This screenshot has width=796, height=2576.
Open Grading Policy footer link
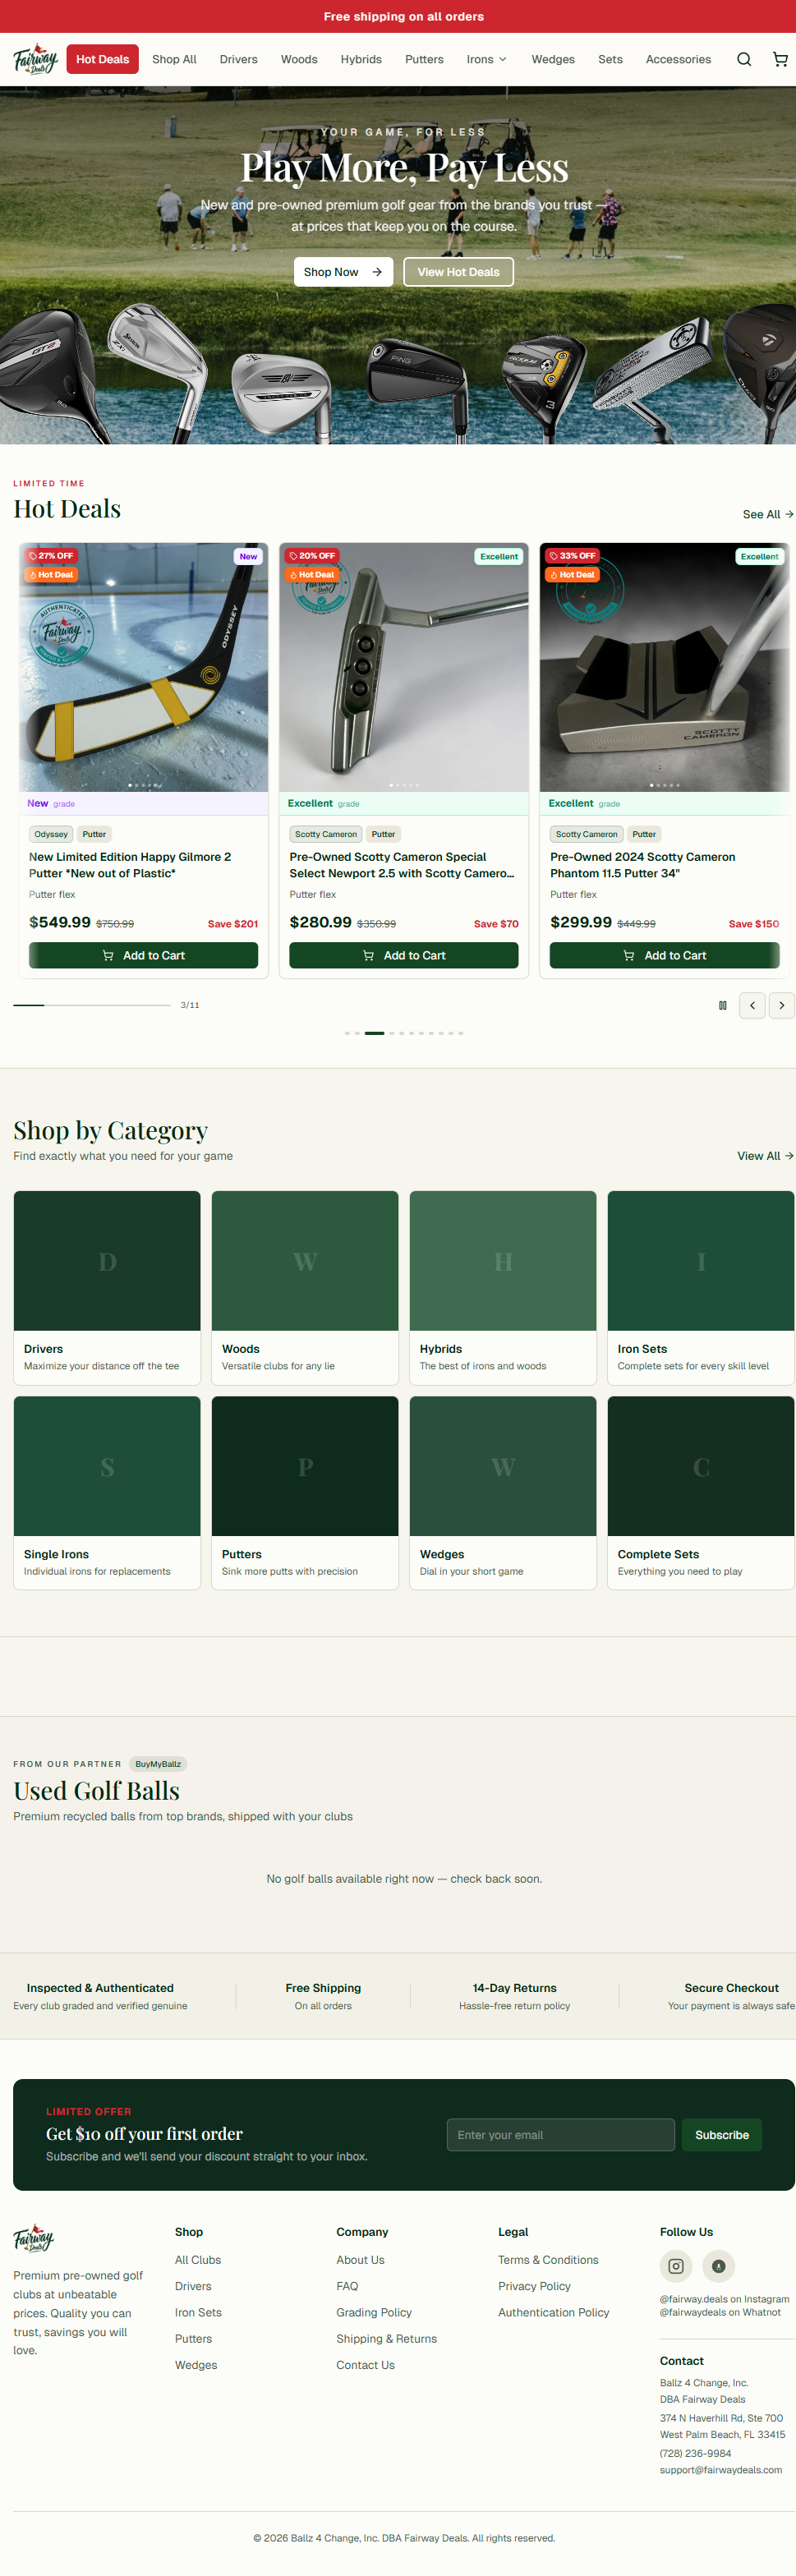[374, 2313]
